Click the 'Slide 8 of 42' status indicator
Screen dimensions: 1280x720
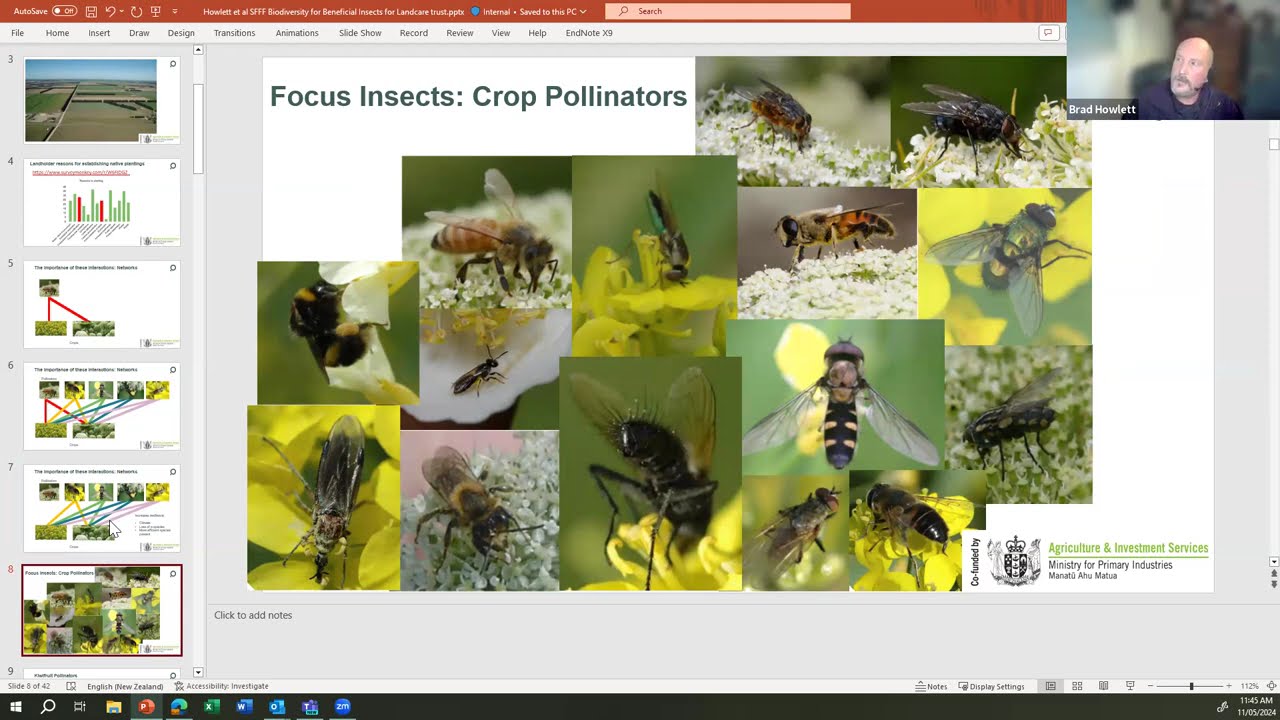29,686
